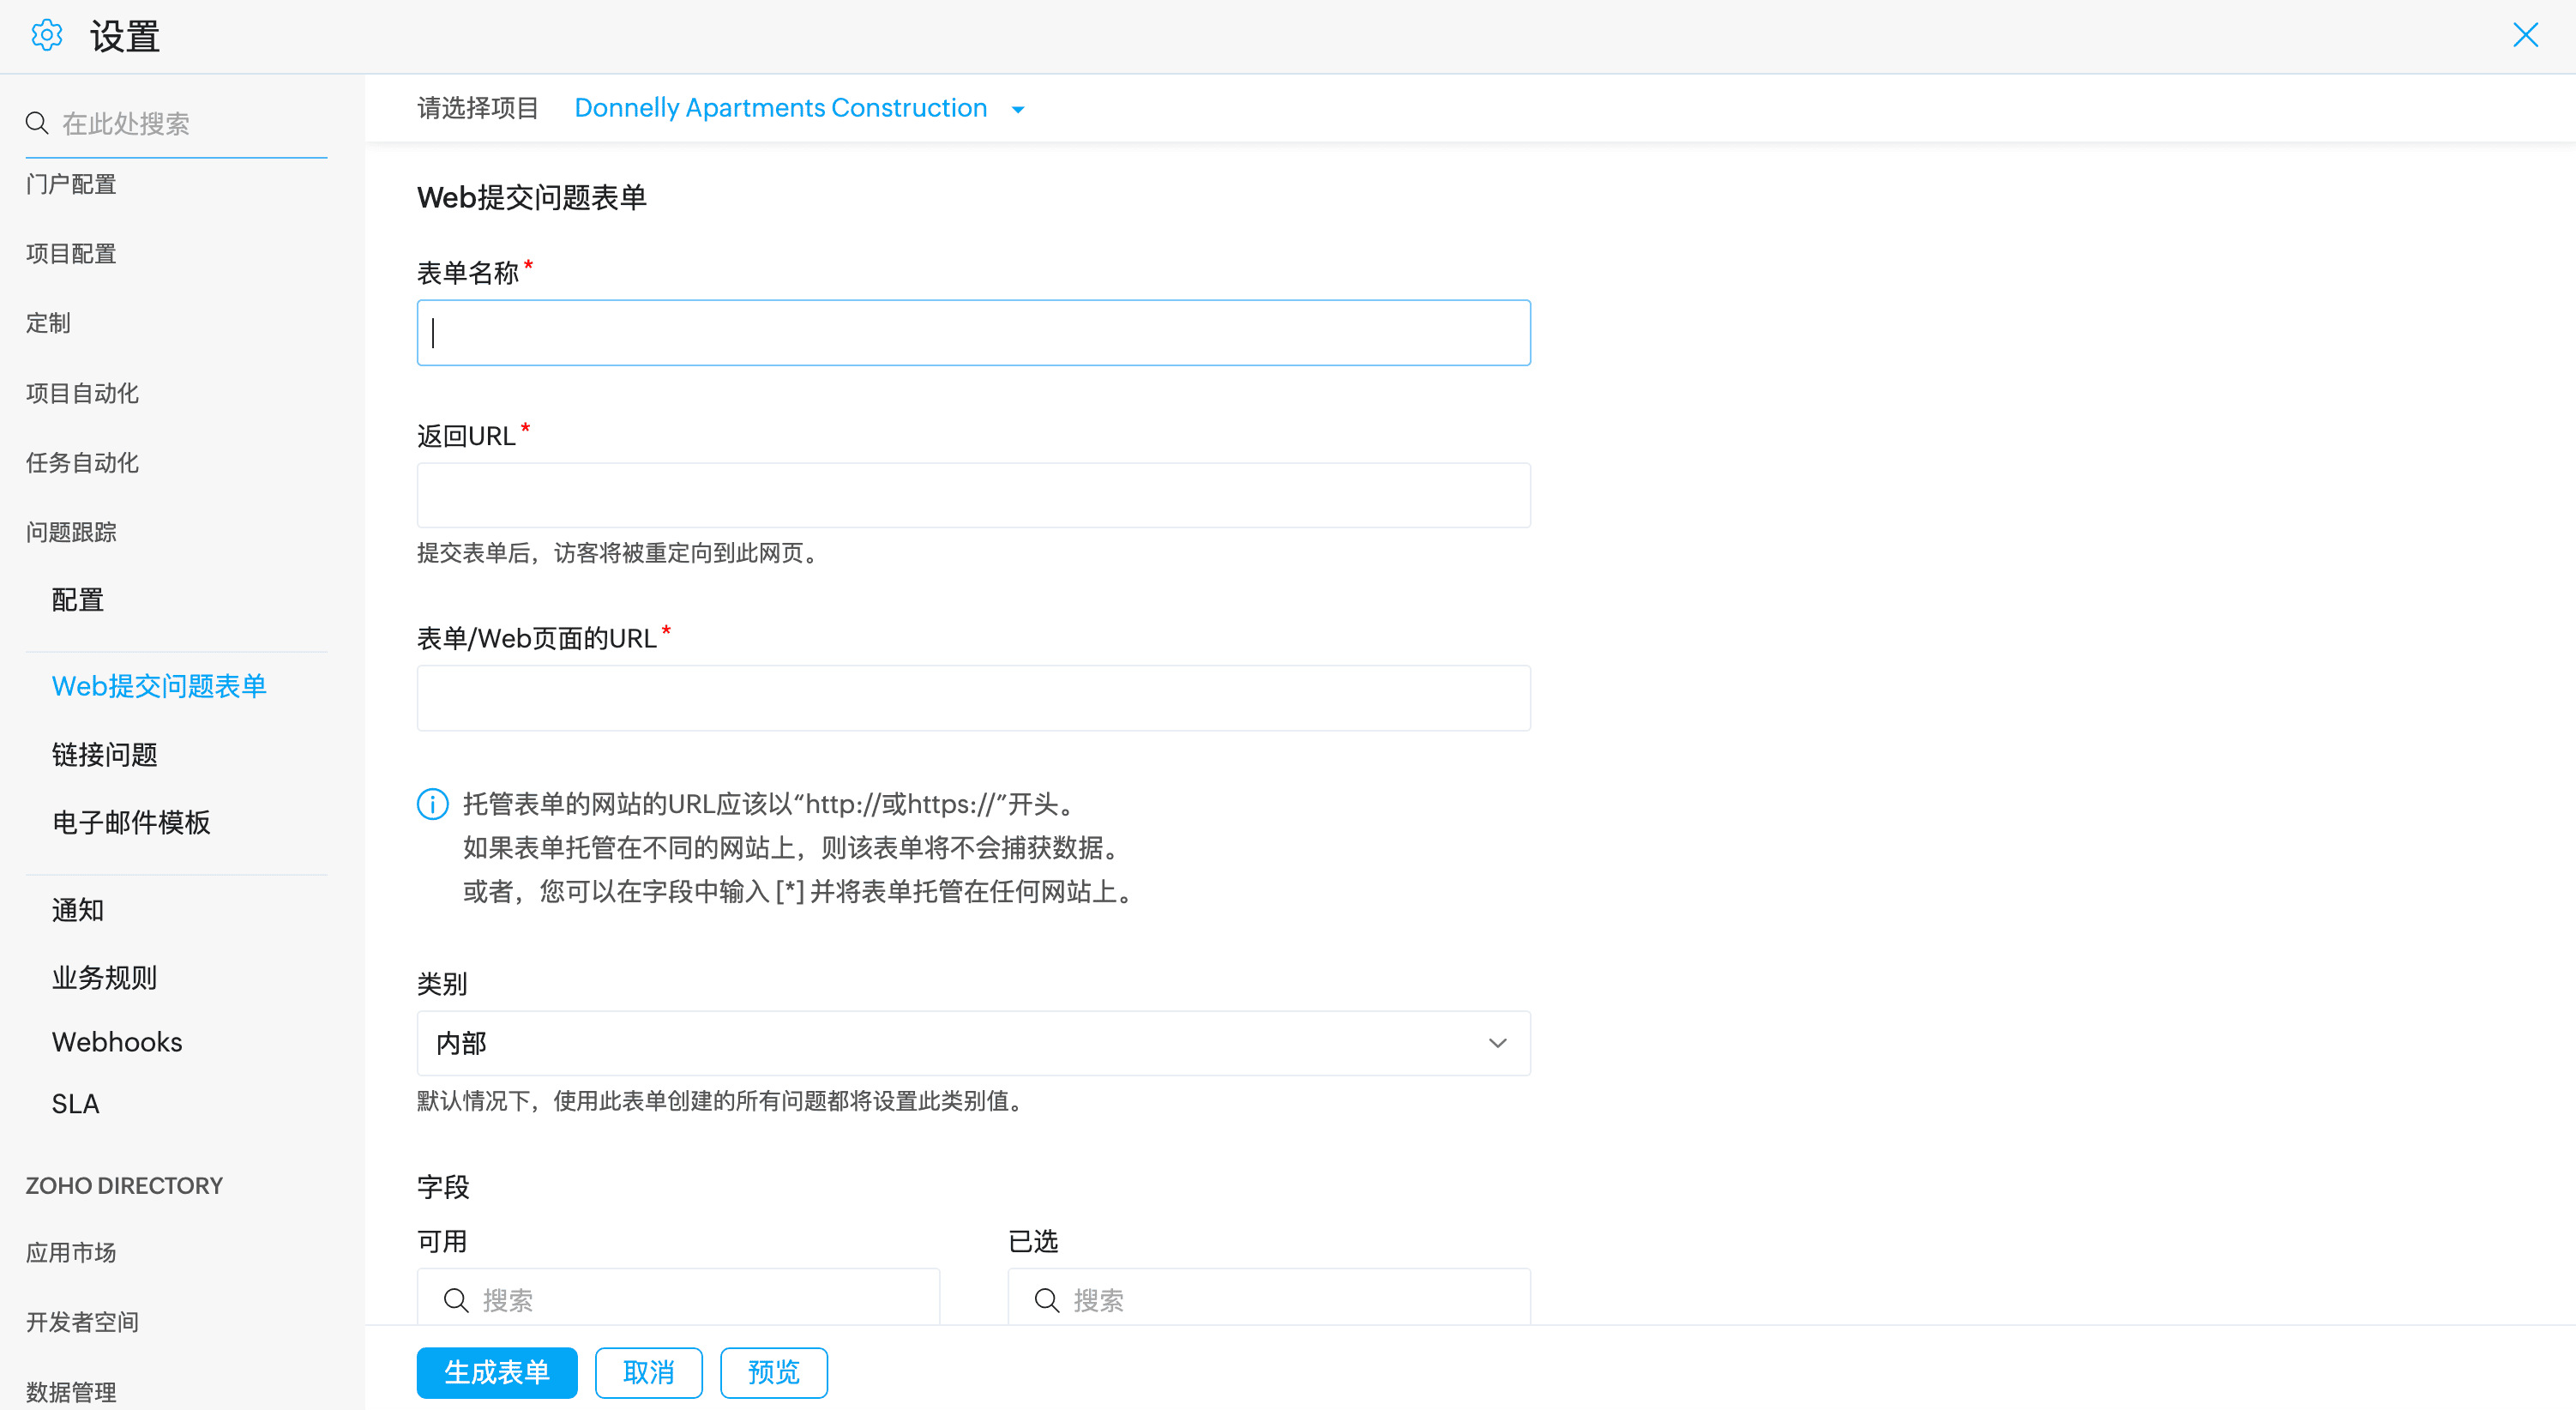Click the info icon beside URL hint
2576x1410 pixels.
tap(432, 804)
